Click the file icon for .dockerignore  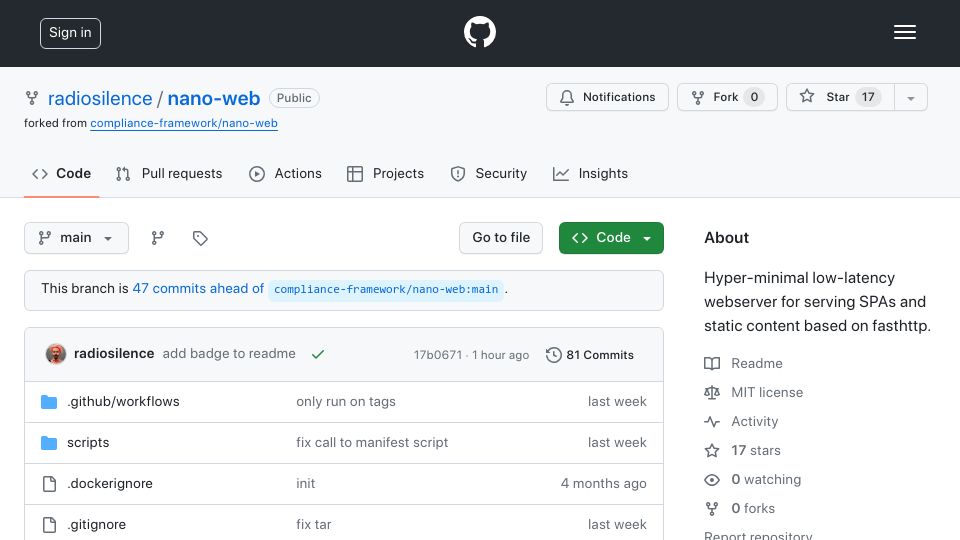pyautogui.click(x=49, y=484)
